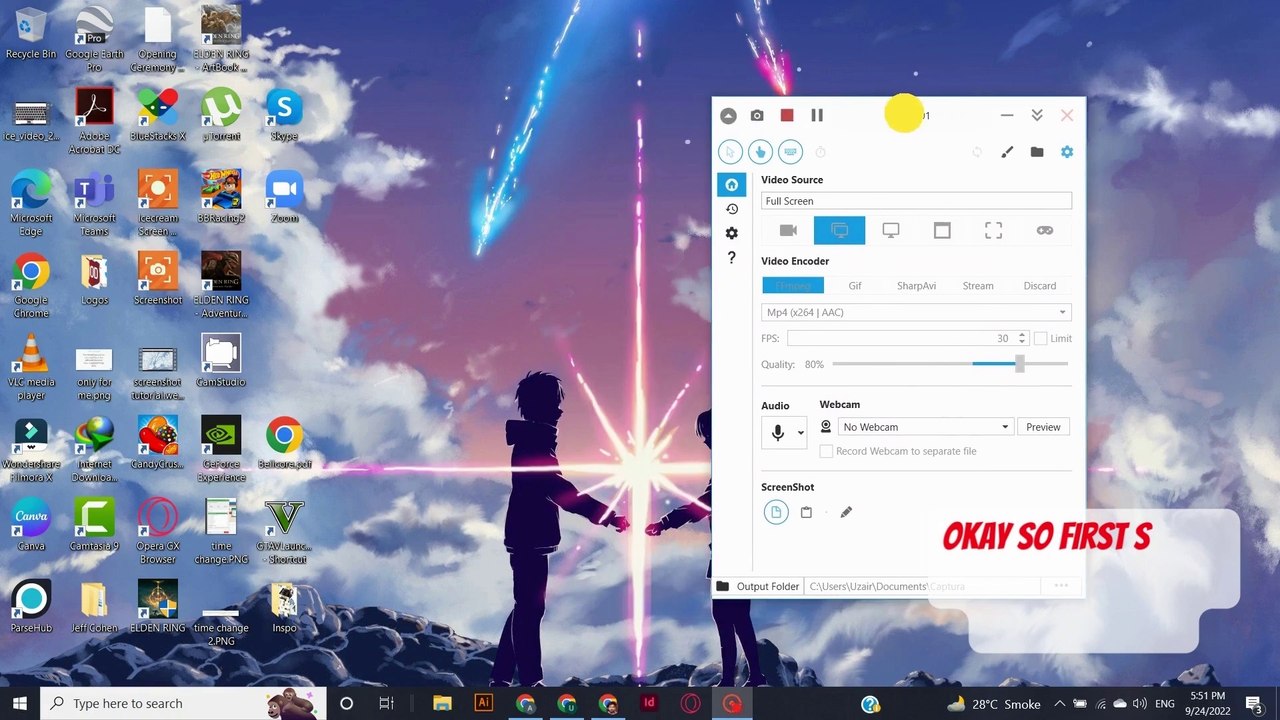The width and height of the screenshot is (1280, 720).
Task: Select the Stream encoder tab
Action: (978, 286)
